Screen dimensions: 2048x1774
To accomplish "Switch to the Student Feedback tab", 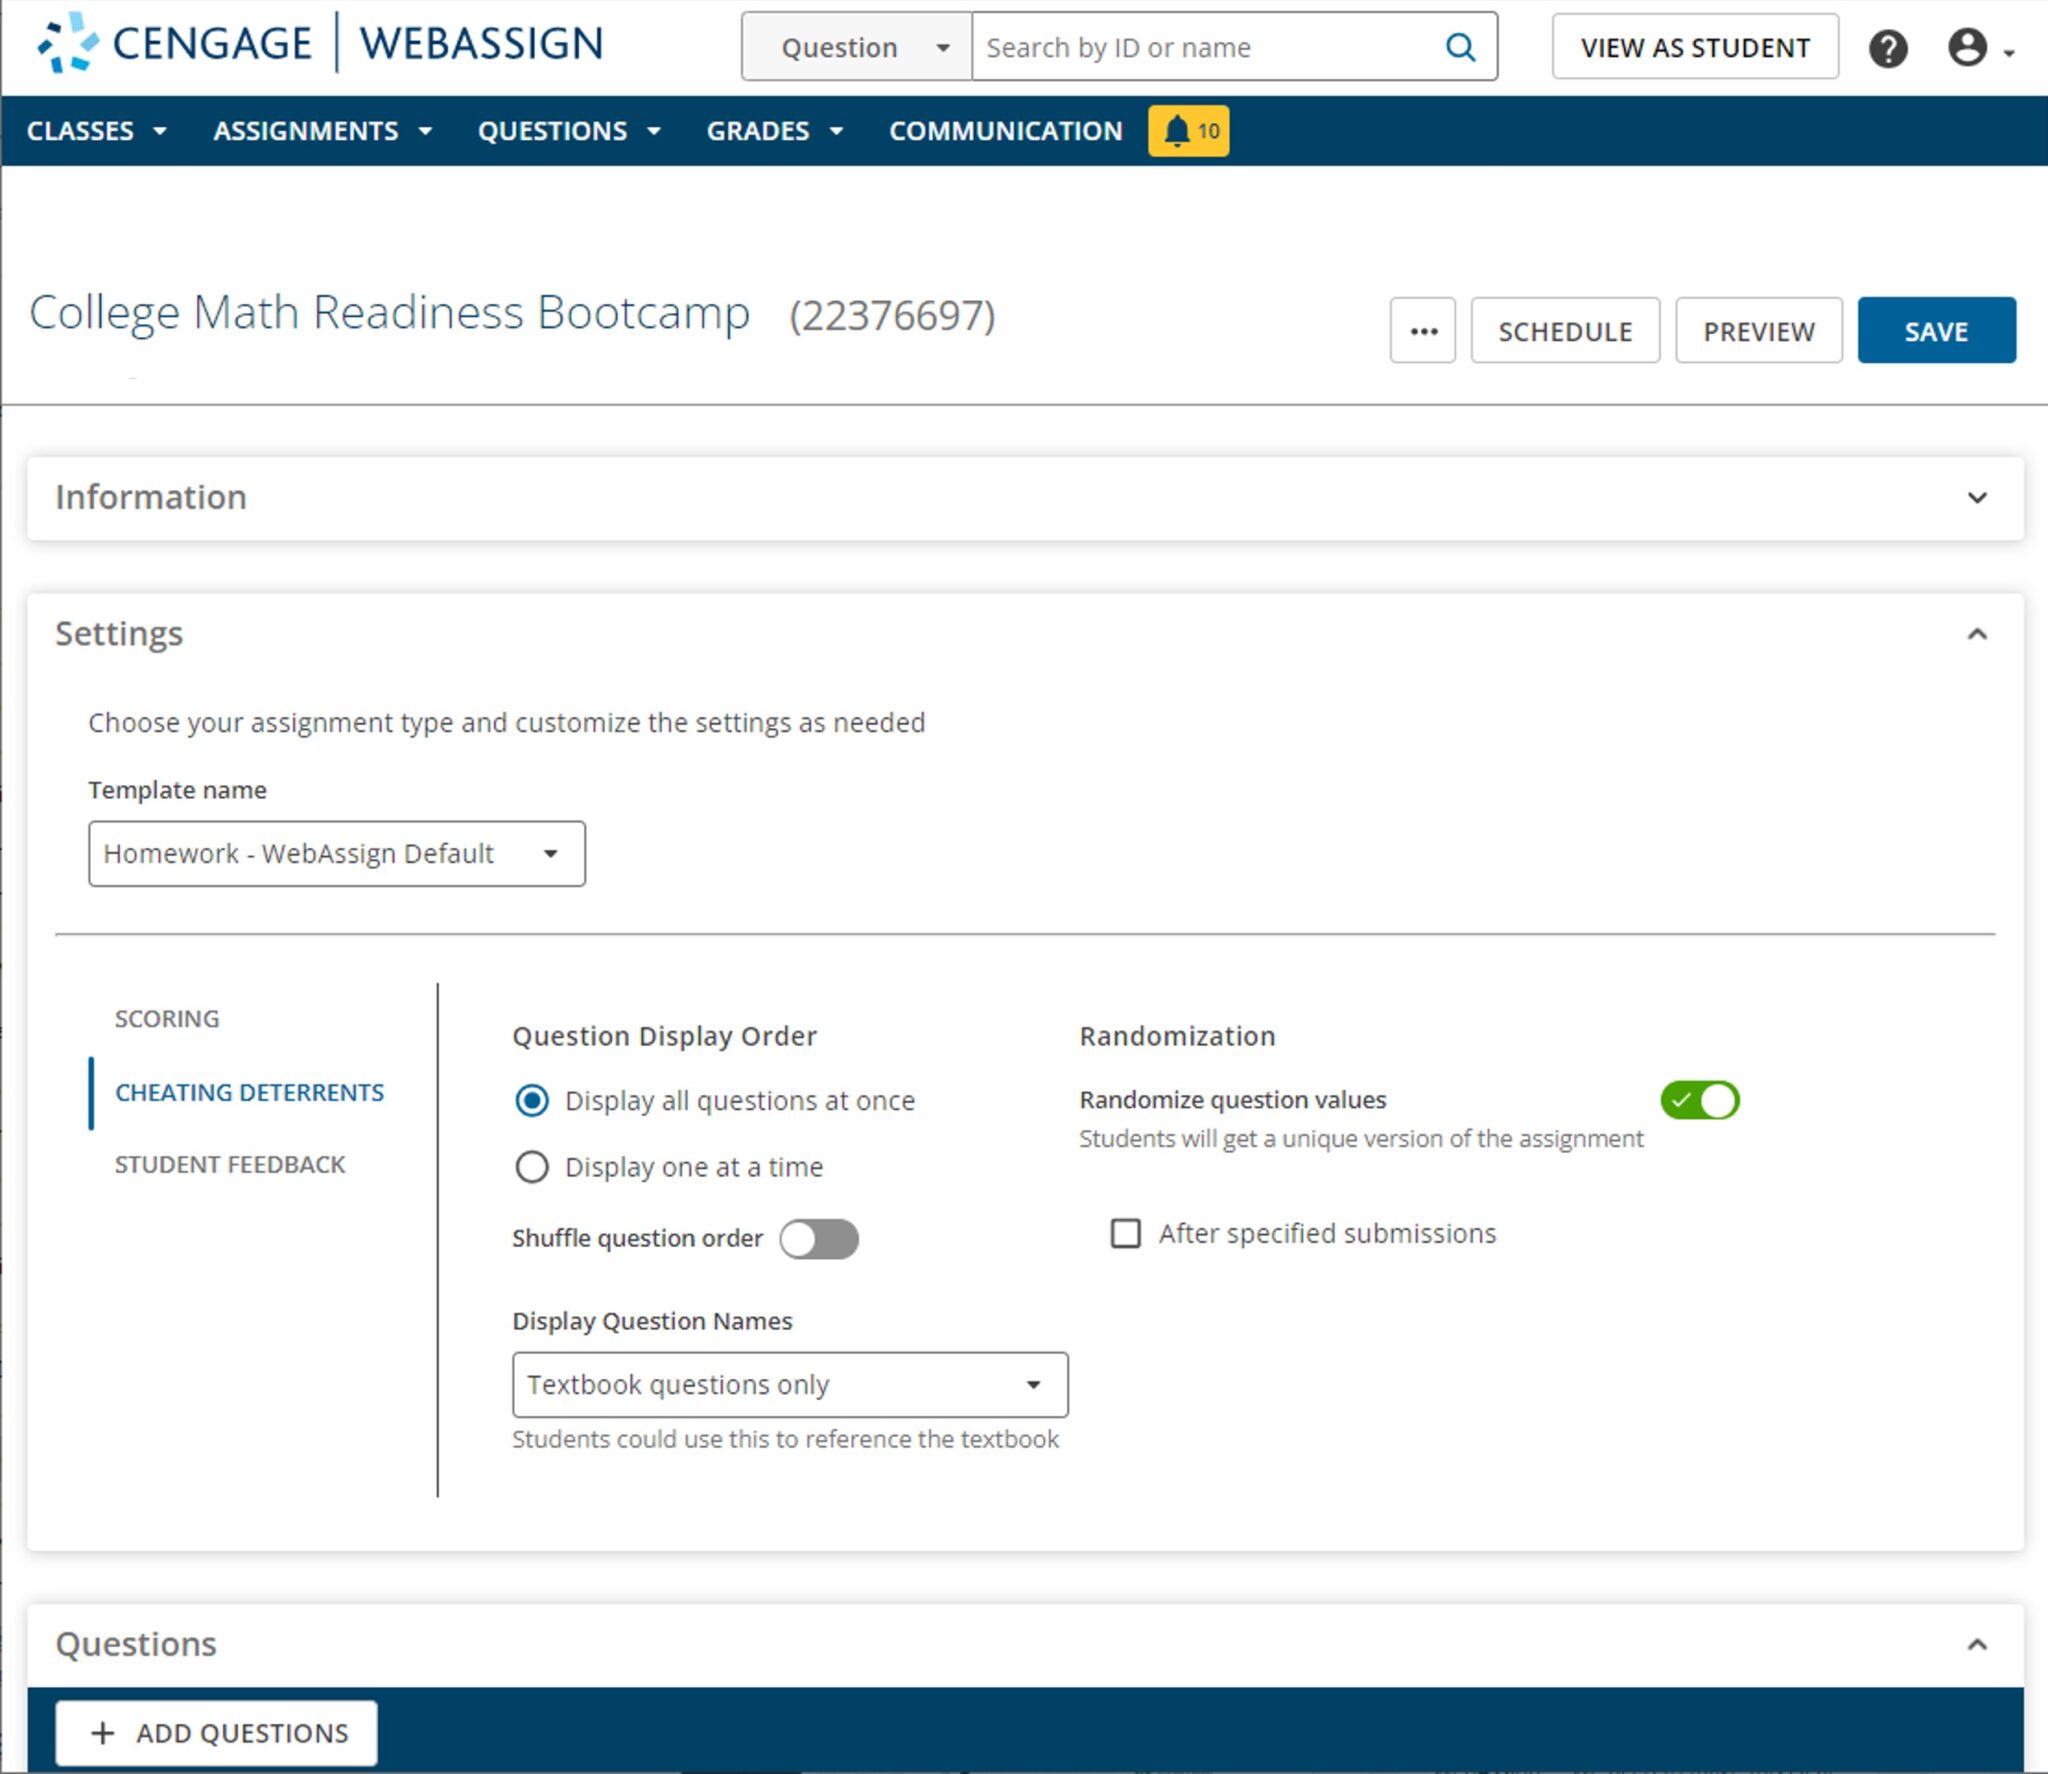I will tap(229, 1163).
